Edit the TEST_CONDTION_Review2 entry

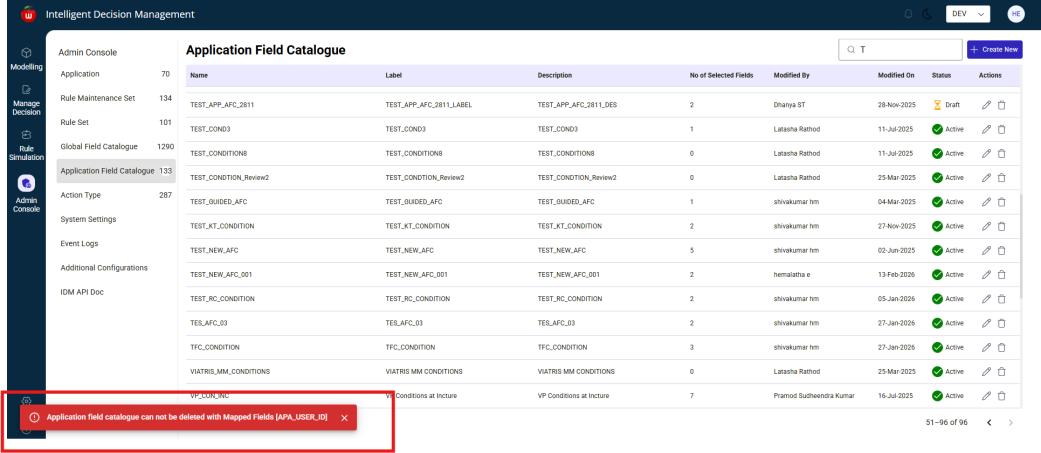tap(987, 177)
